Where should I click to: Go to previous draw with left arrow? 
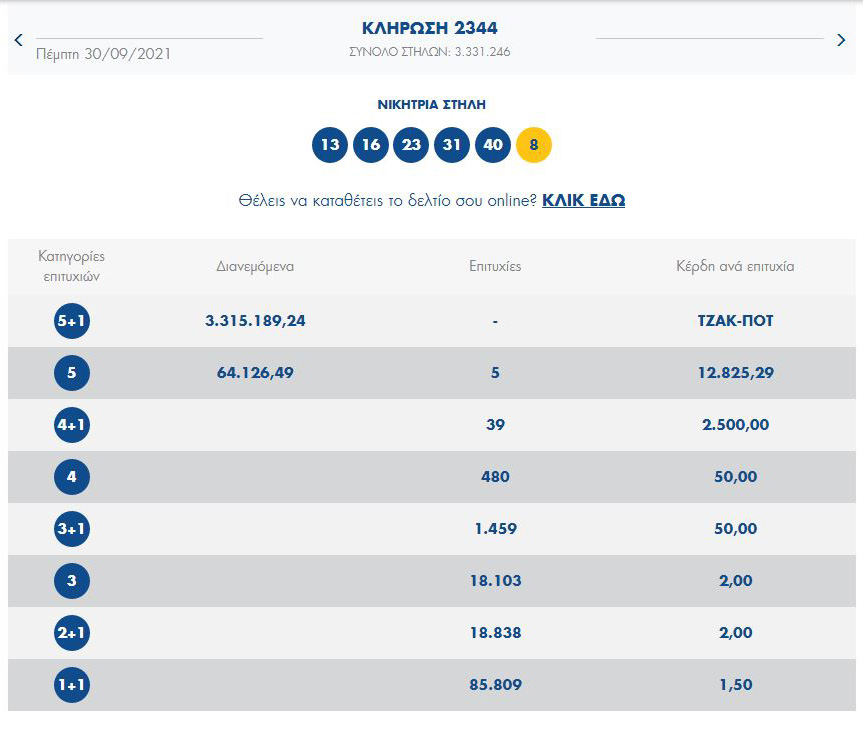pyautogui.click(x=18, y=40)
